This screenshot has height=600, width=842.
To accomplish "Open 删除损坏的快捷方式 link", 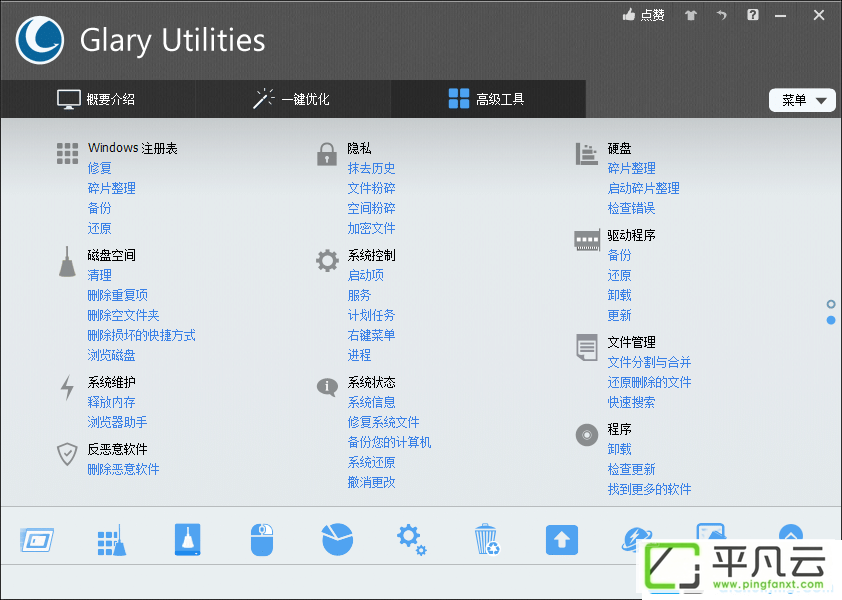I will [x=142, y=335].
